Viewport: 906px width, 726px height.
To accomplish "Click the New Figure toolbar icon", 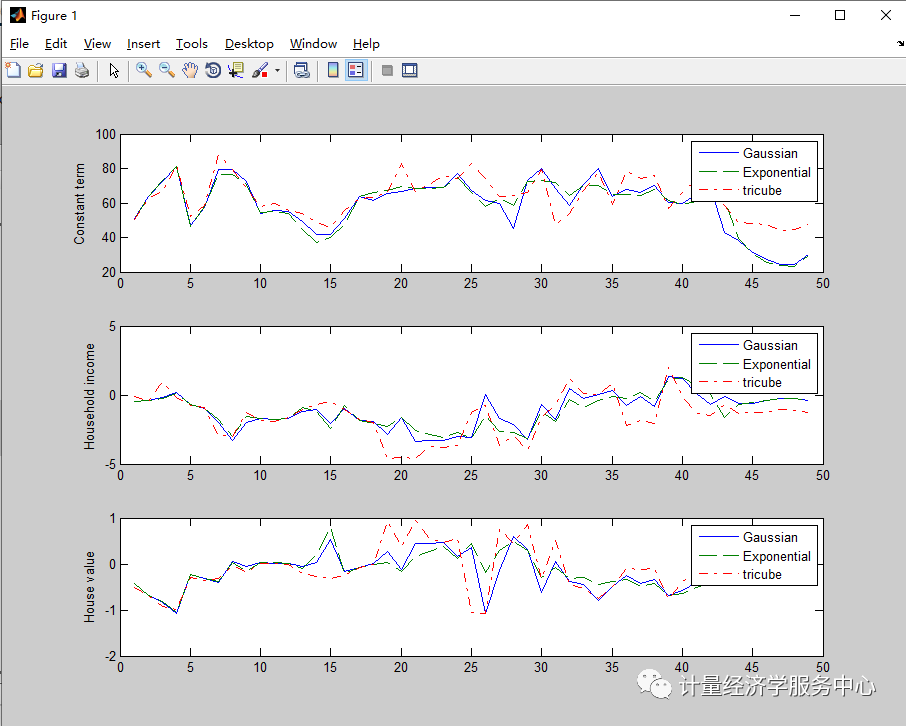I will (x=13, y=71).
